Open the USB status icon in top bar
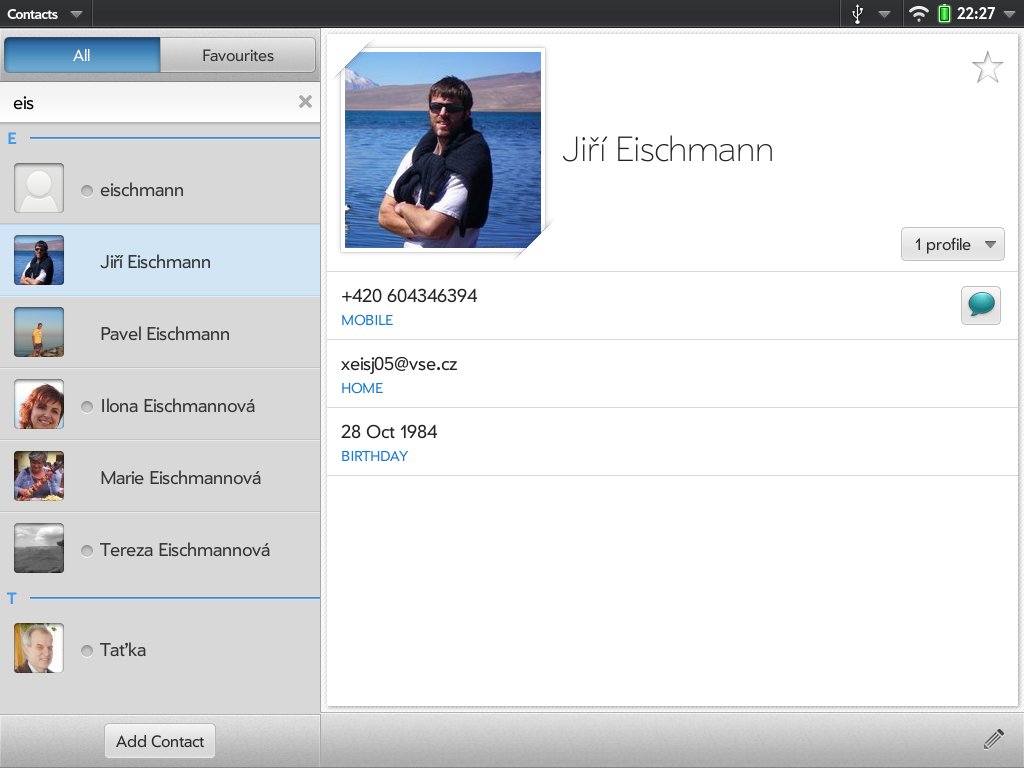Image resolution: width=1024 pixels, height=768 pixels. pos(858,14)
